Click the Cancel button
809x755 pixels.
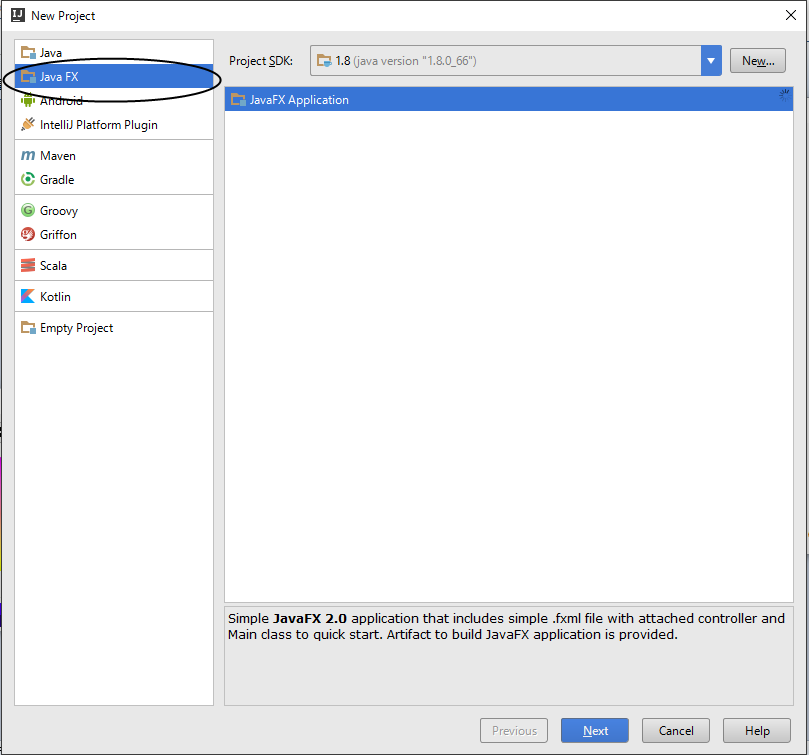[x=676, y=730]
